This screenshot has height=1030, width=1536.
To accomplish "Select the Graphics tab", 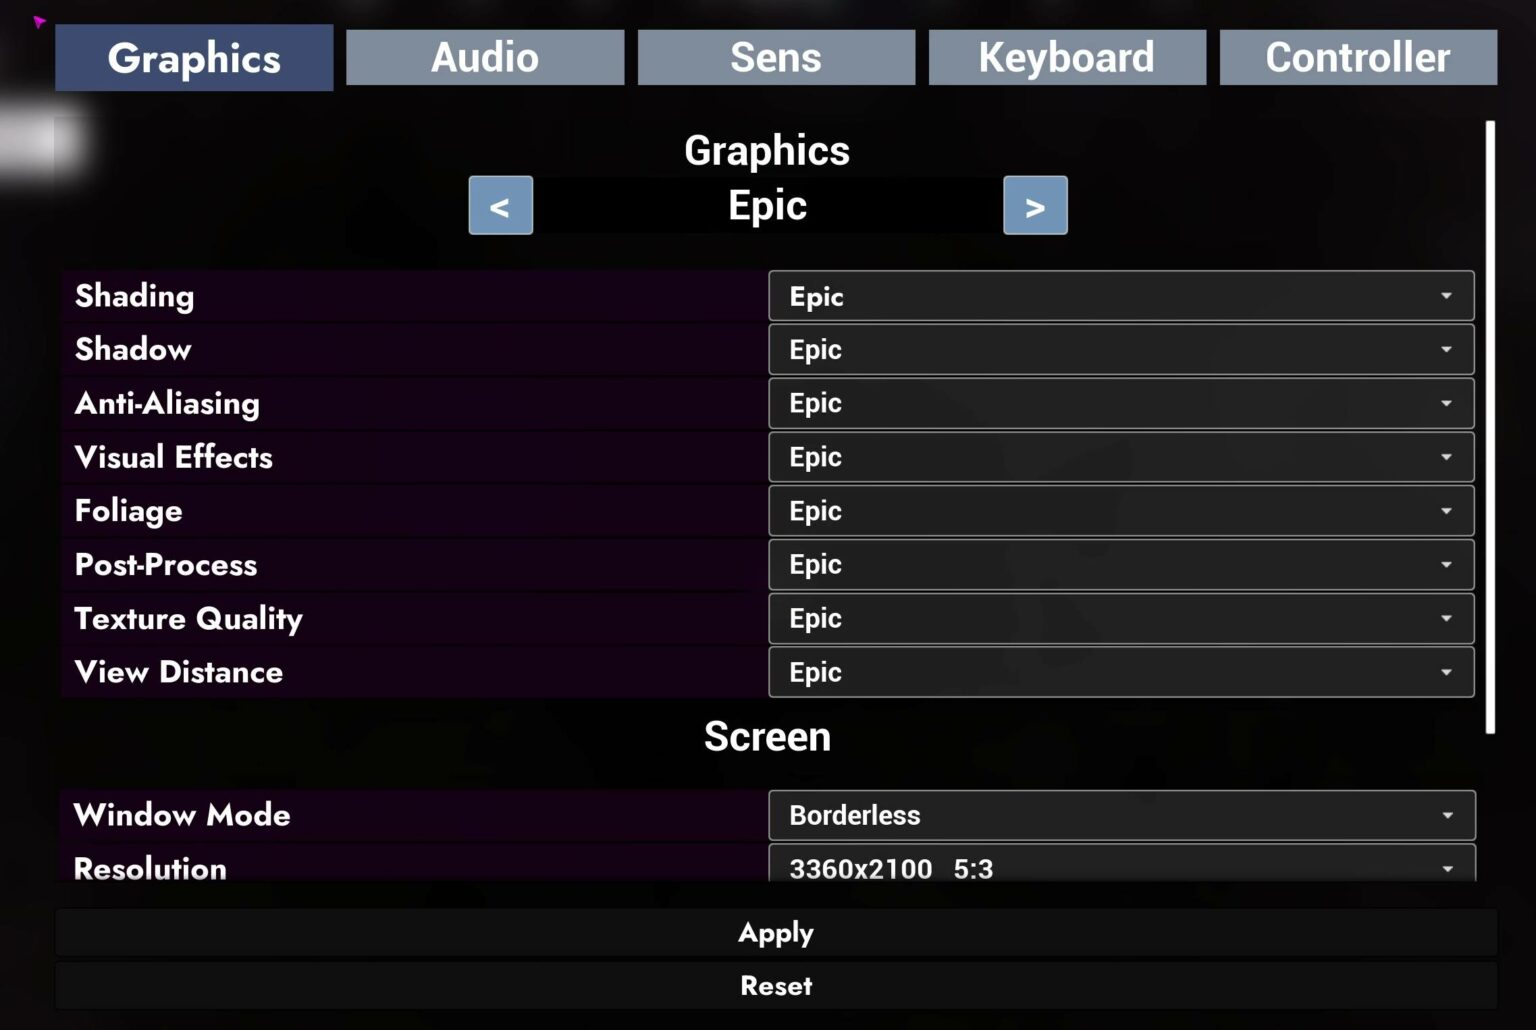I will [x=193, y=57].
